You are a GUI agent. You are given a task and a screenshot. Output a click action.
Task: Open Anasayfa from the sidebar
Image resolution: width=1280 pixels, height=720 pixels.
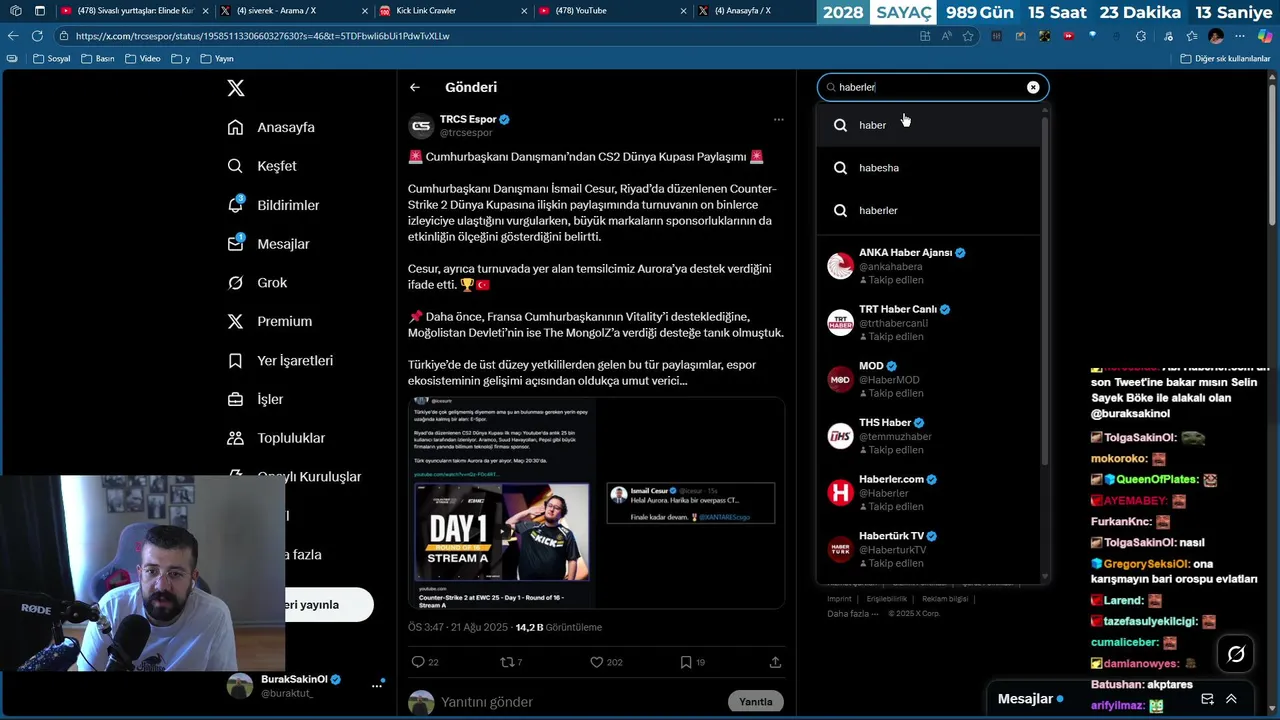coord(271,127)
